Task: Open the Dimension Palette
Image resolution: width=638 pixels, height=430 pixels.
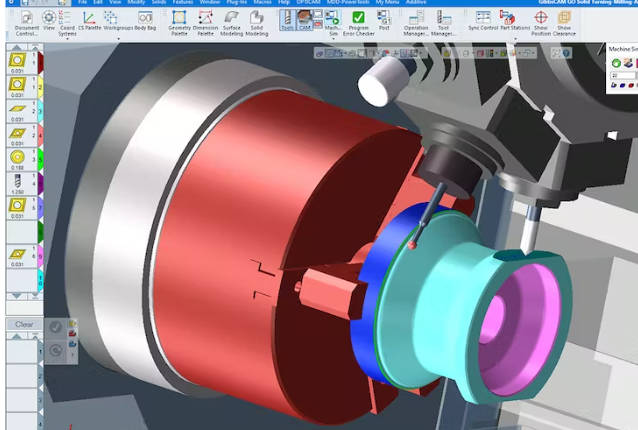Action: click(x=205, y=23)
